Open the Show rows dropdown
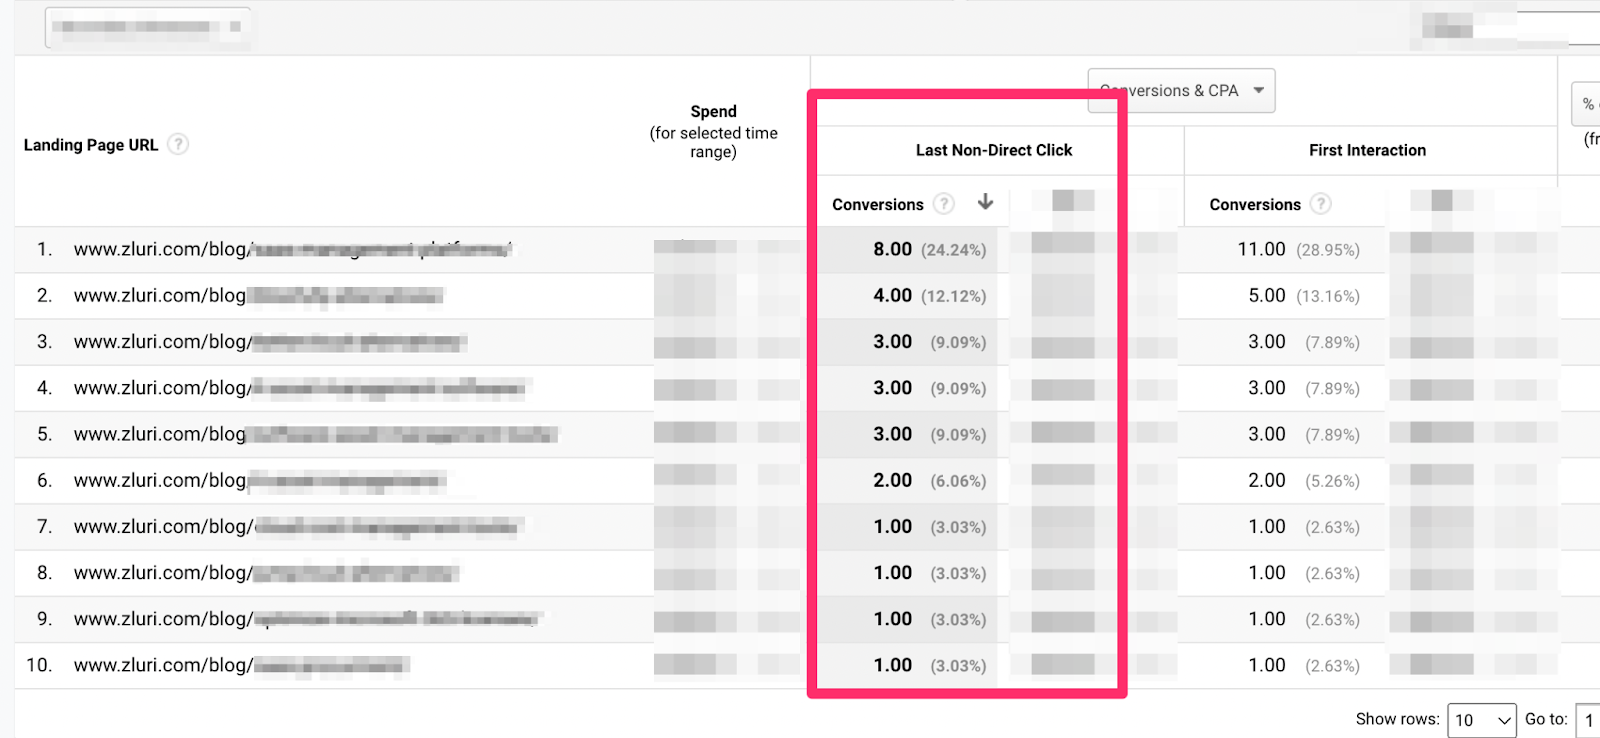The width and height of the screenshot is (1600, 738). [x=1482, y=720]
